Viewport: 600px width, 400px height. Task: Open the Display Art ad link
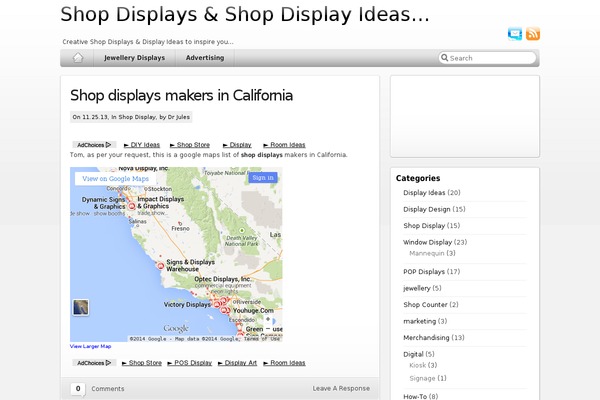click(237, 362)
